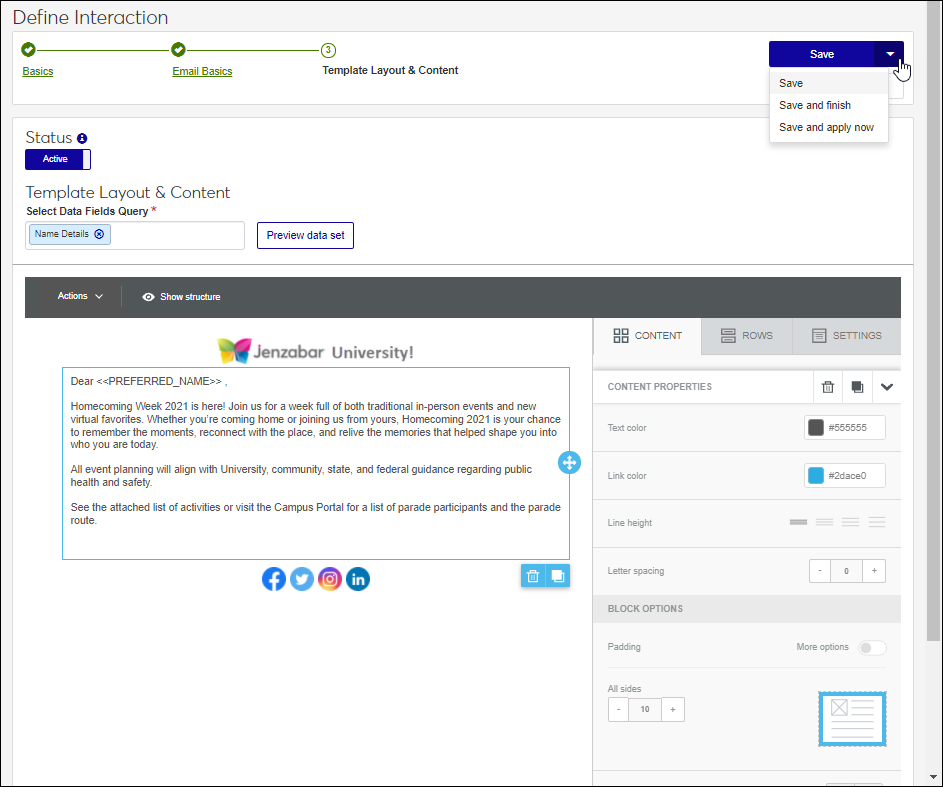Screen dimensions: 943x787
Task: Open the Text color swatch
Action: tap(816, 428)
